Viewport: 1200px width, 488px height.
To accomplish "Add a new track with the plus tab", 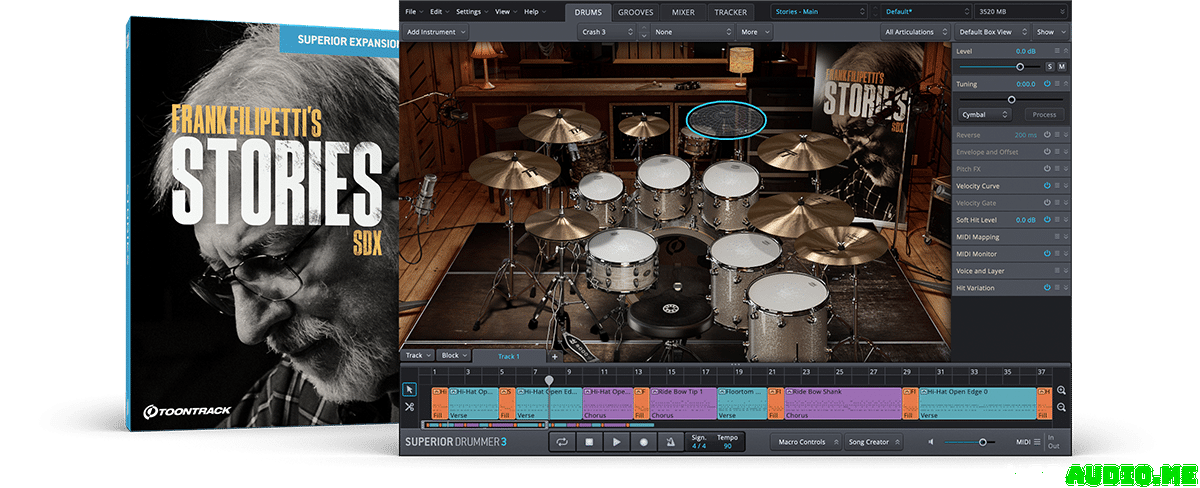I will tap(555, 356).
